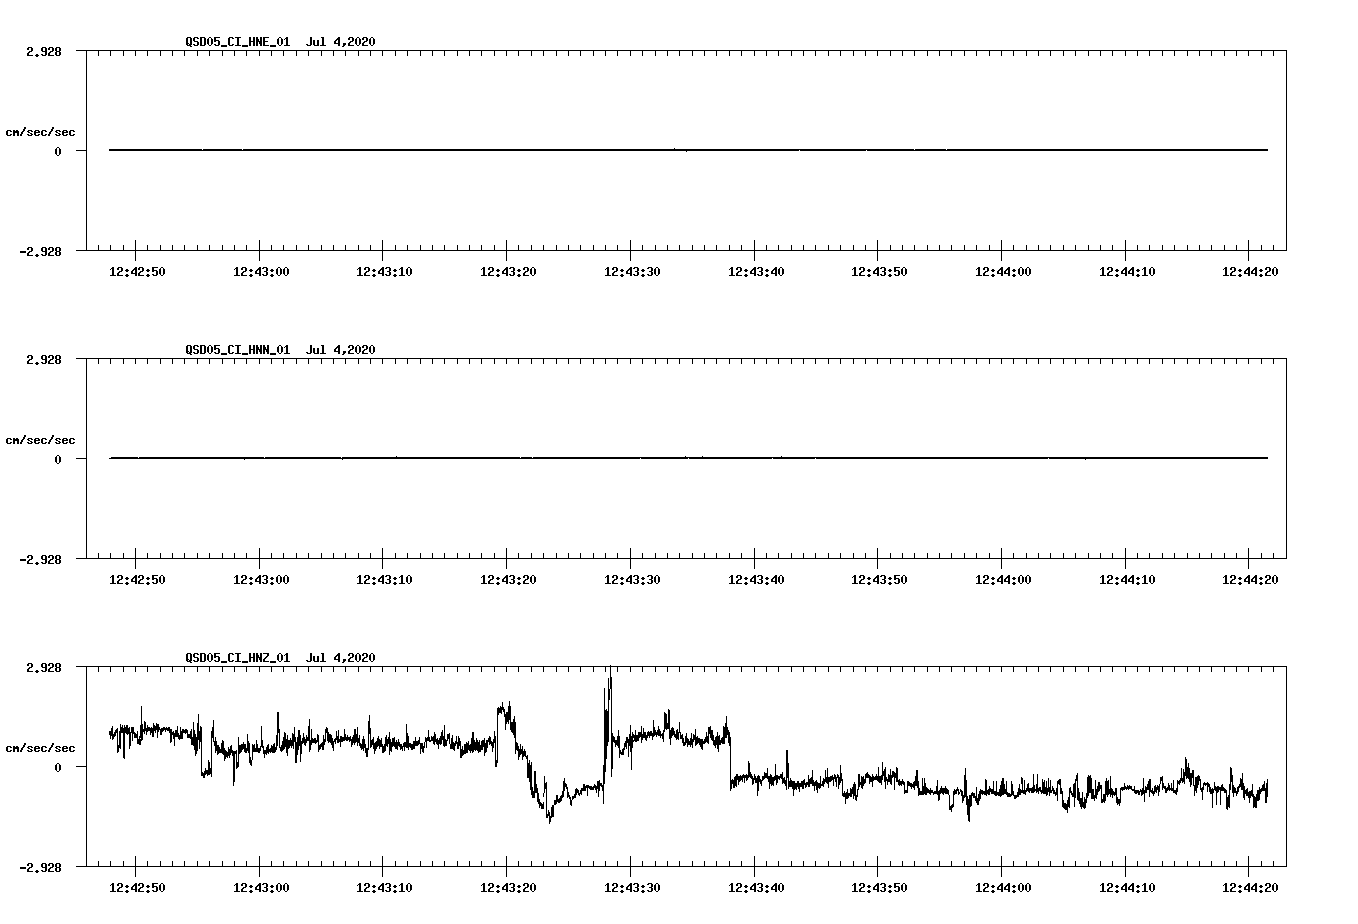
Task: Click cm/sec/sec unit label on HNE plot
Action: pyautogui.click(x=40, y=132)
